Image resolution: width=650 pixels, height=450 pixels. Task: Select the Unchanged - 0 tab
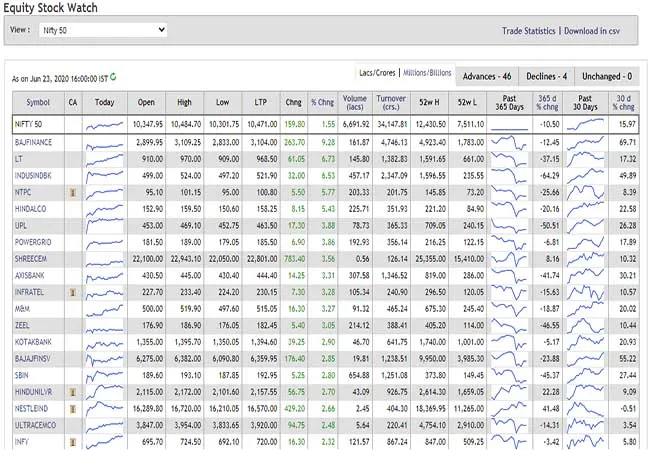(x=607, y=76)
